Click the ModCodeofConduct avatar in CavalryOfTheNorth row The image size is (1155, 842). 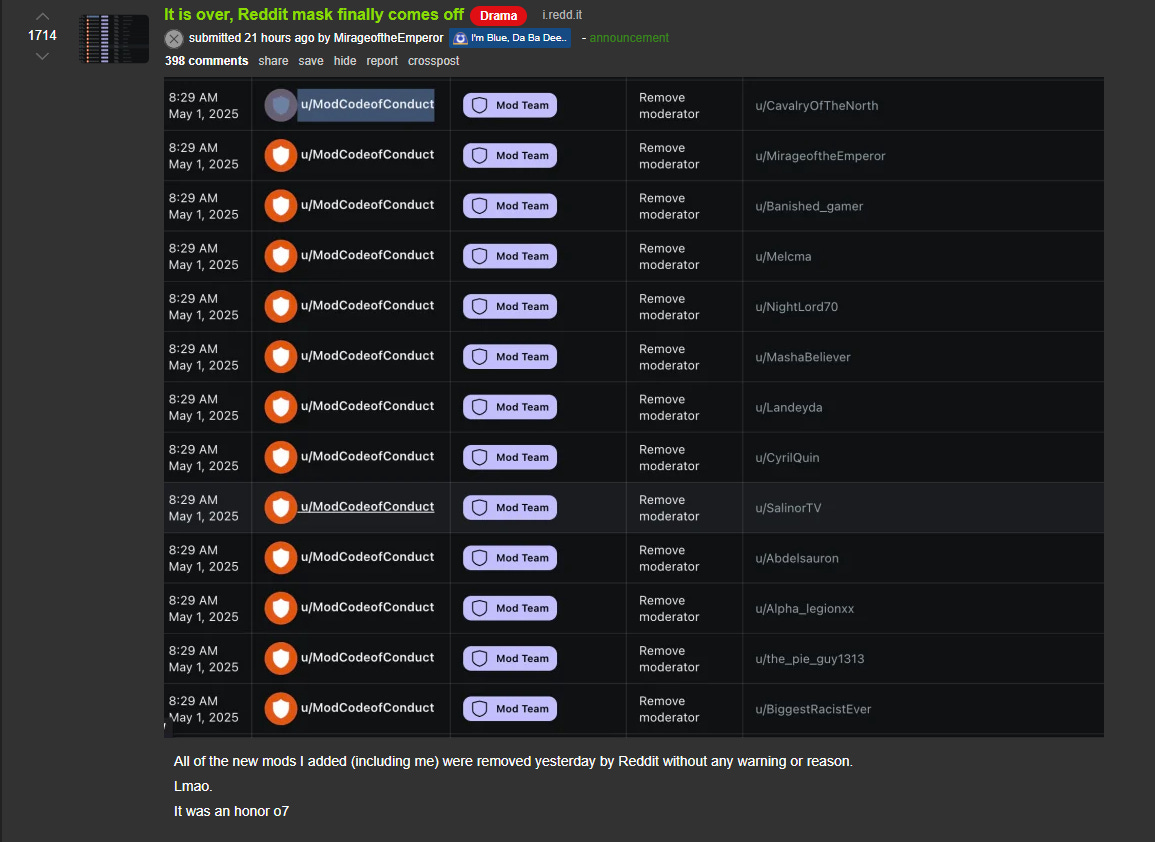tap(281, 105)
